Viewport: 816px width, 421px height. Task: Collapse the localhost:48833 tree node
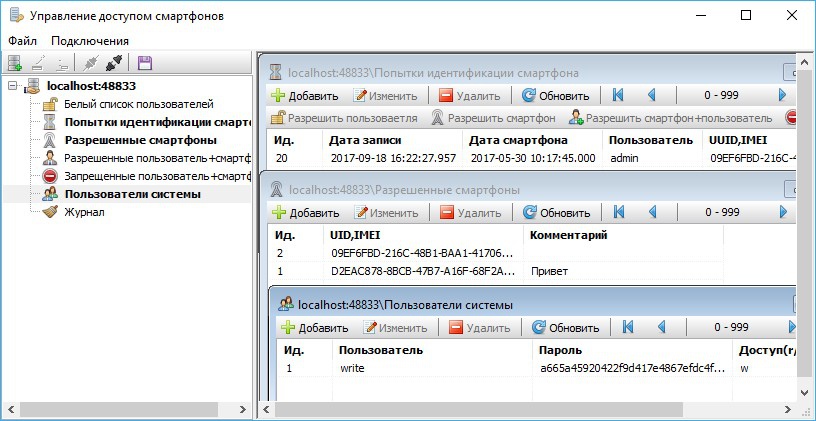point(12,86)
